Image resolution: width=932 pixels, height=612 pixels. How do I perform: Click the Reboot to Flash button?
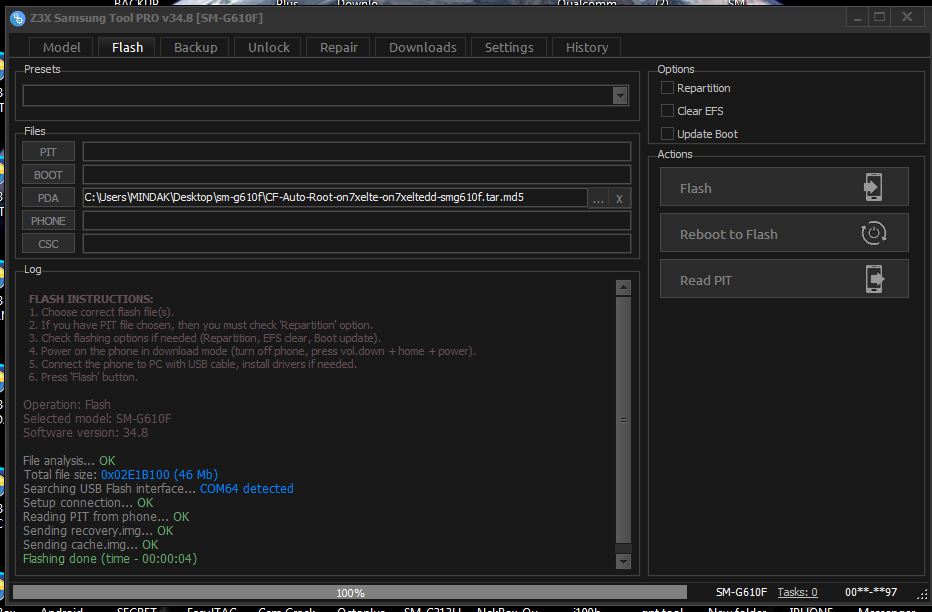pyautogui.click(x=784, y=233)
